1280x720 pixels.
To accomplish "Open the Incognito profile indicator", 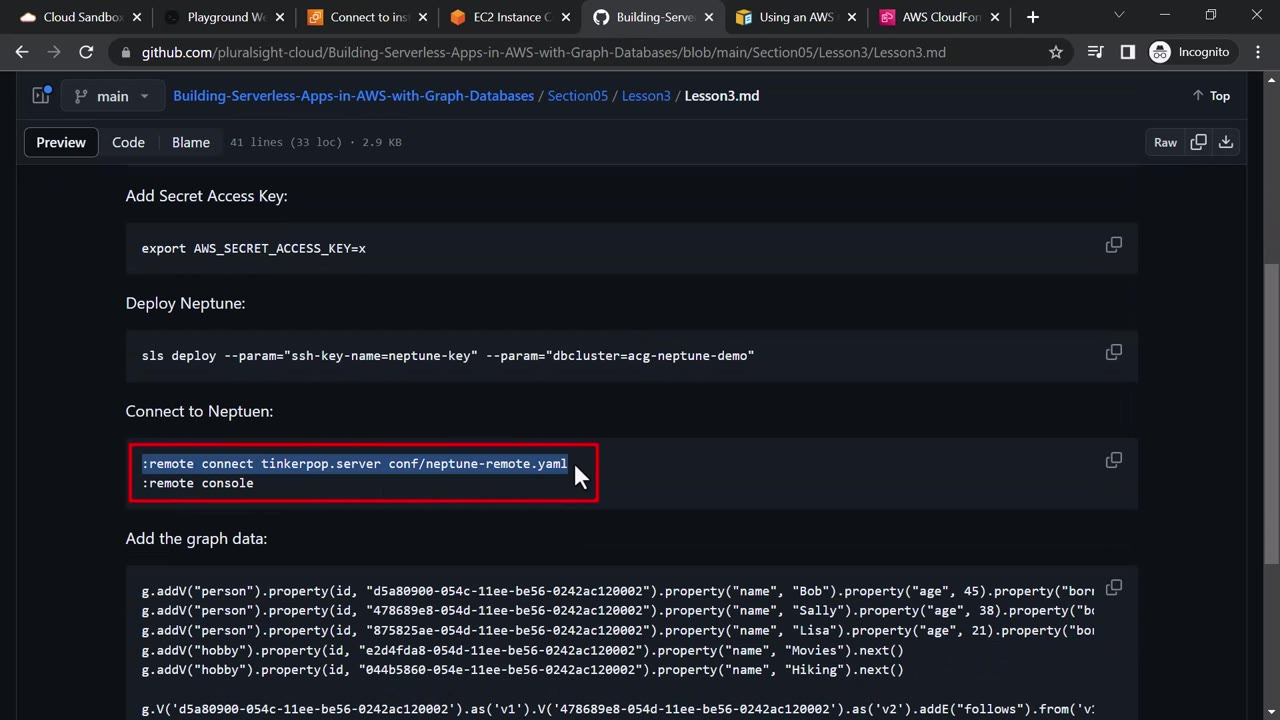I will [x=1190, y=52].
